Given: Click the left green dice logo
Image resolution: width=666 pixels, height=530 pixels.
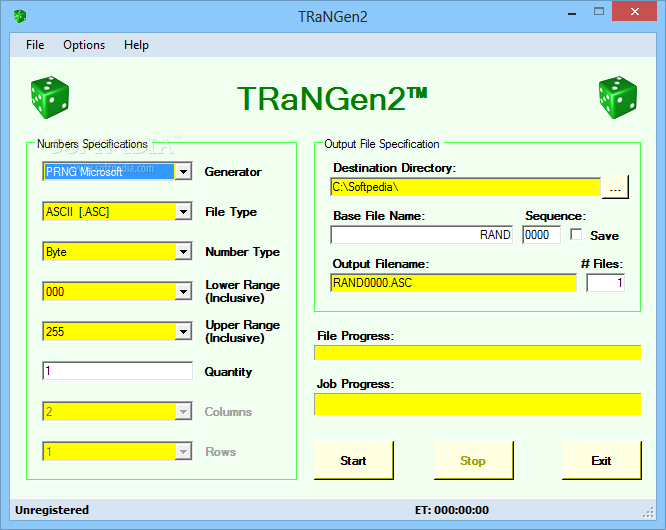Looking at the screenshot, I should tap(50, 97).
